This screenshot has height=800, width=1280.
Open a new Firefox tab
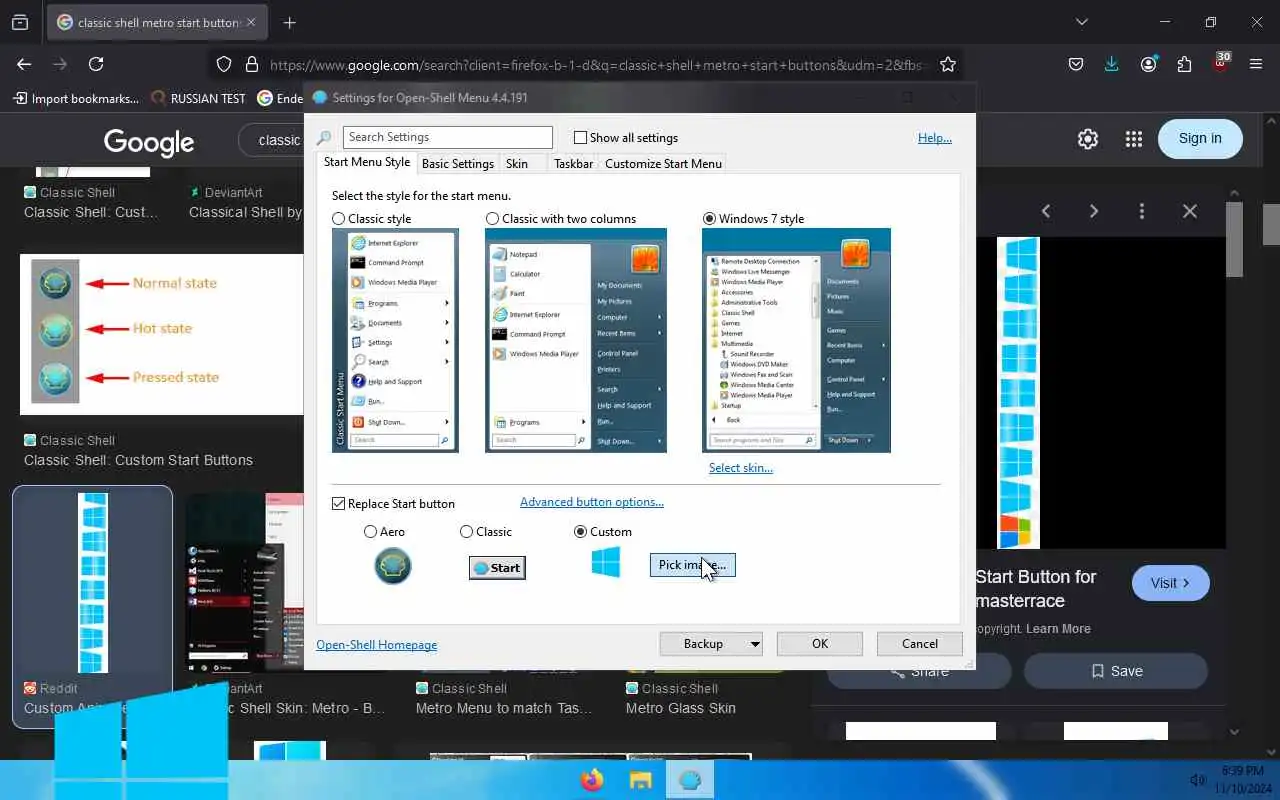[x=289, y=22]
